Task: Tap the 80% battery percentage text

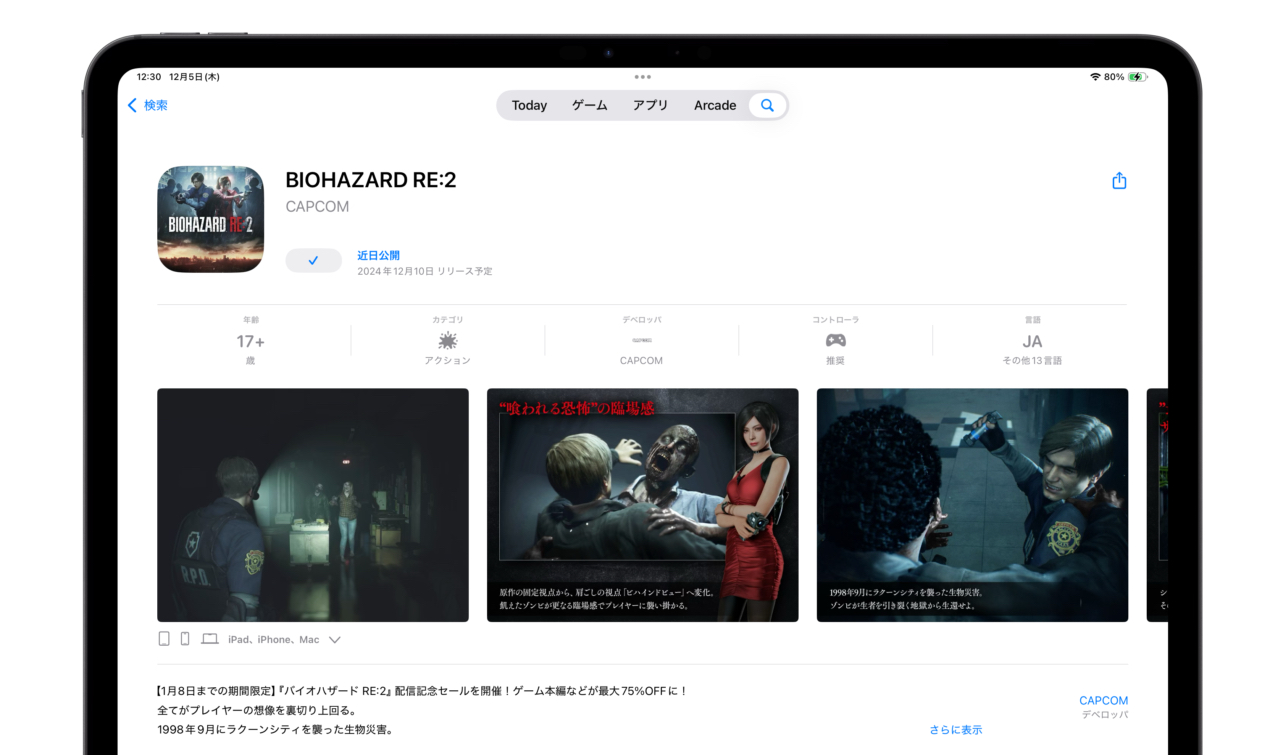Action: click(1114, 77)
